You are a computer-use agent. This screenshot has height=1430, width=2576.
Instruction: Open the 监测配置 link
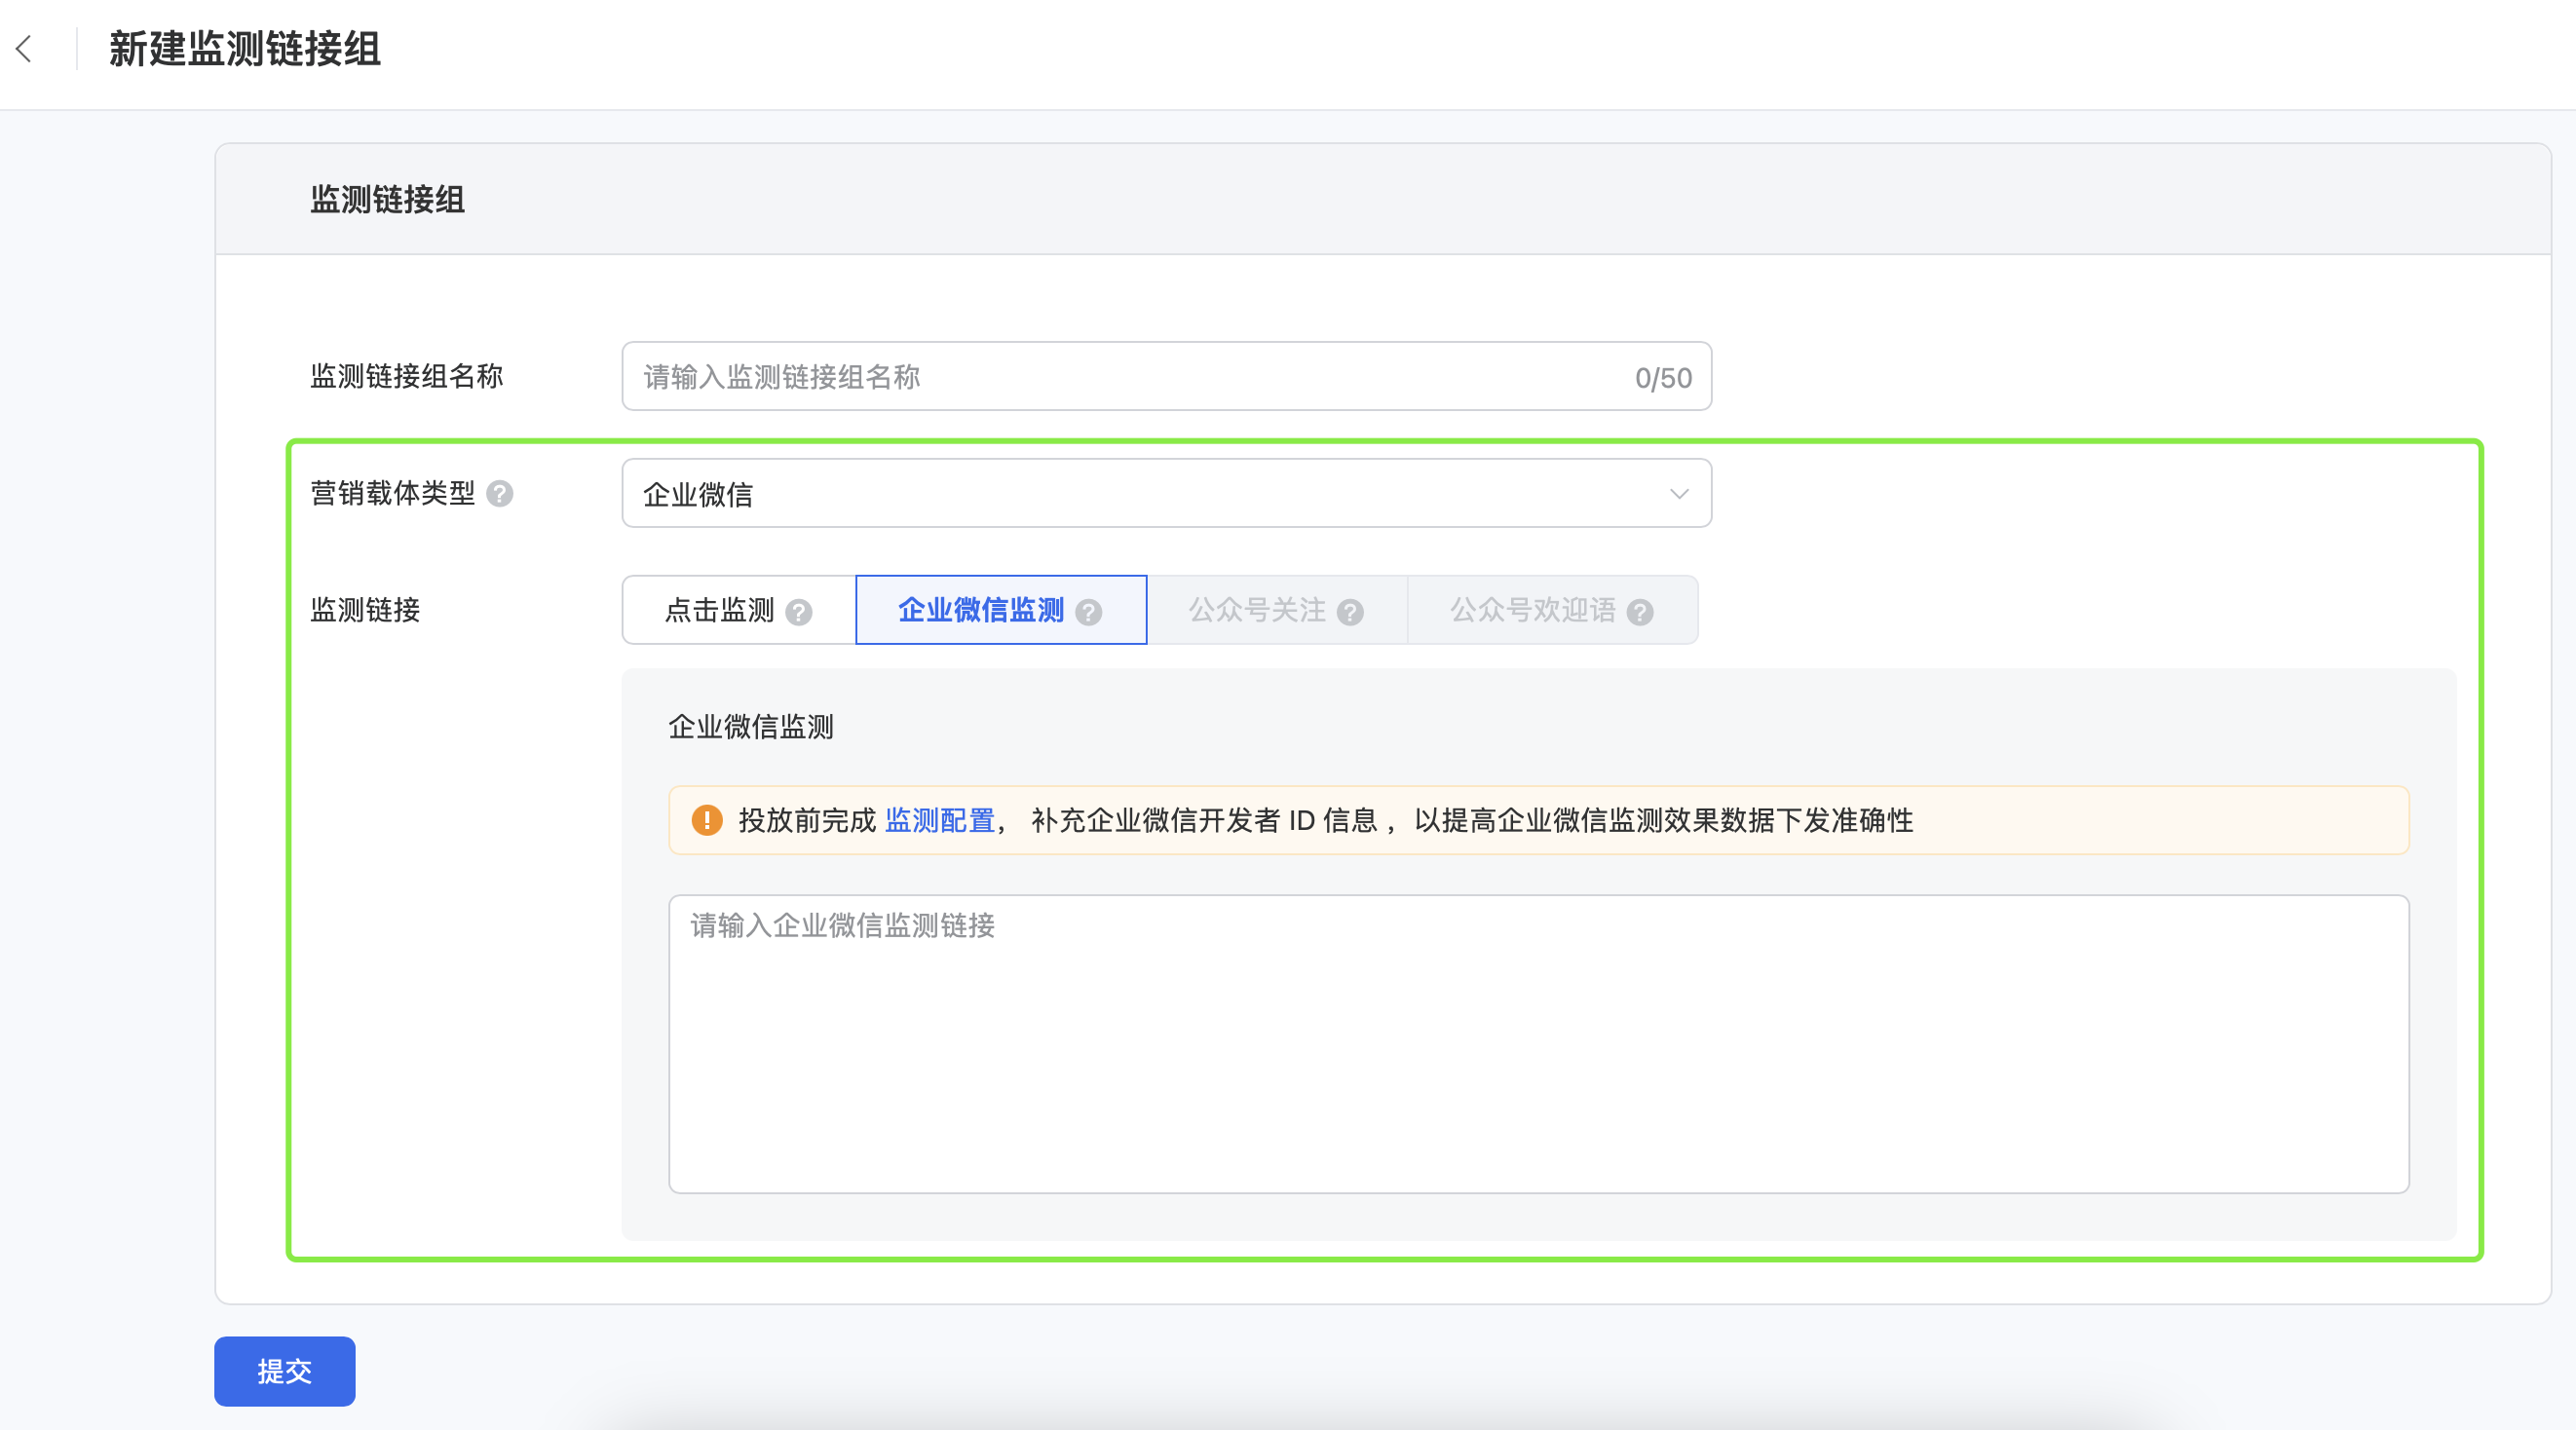pos(939,820)
